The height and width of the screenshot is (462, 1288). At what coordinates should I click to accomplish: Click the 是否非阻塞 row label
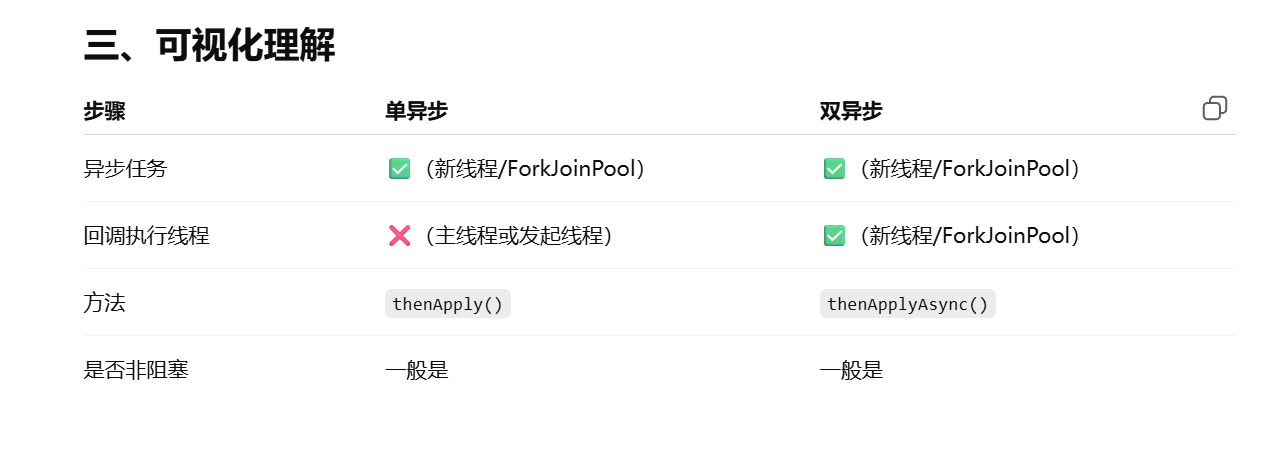click(136, 370)
